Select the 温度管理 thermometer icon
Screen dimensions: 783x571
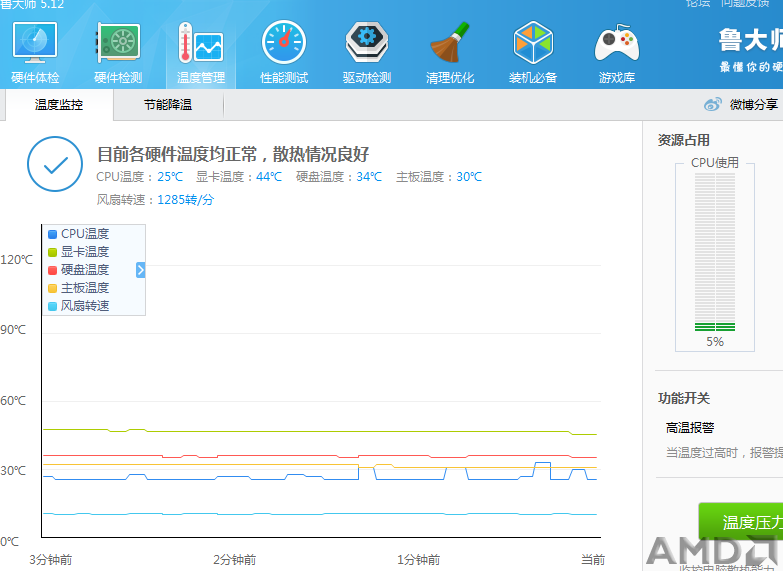click(201, 42)
